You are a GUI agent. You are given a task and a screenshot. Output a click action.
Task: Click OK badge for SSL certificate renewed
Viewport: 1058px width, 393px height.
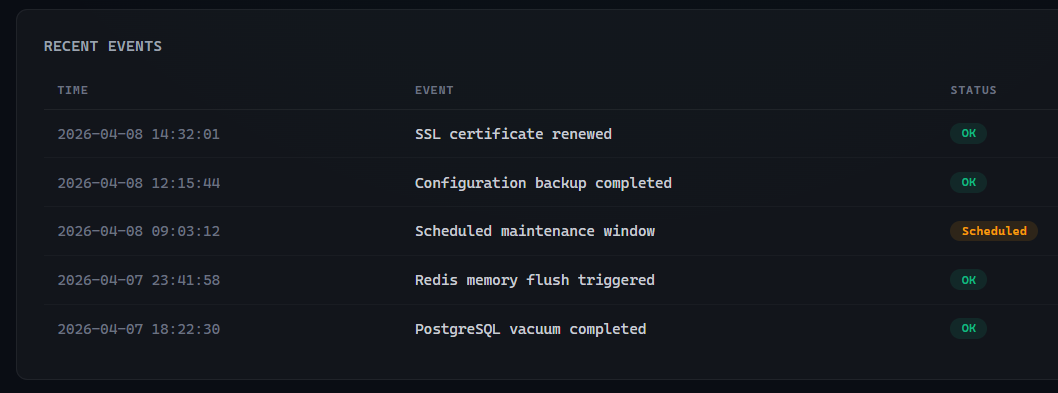pos(968,134)
